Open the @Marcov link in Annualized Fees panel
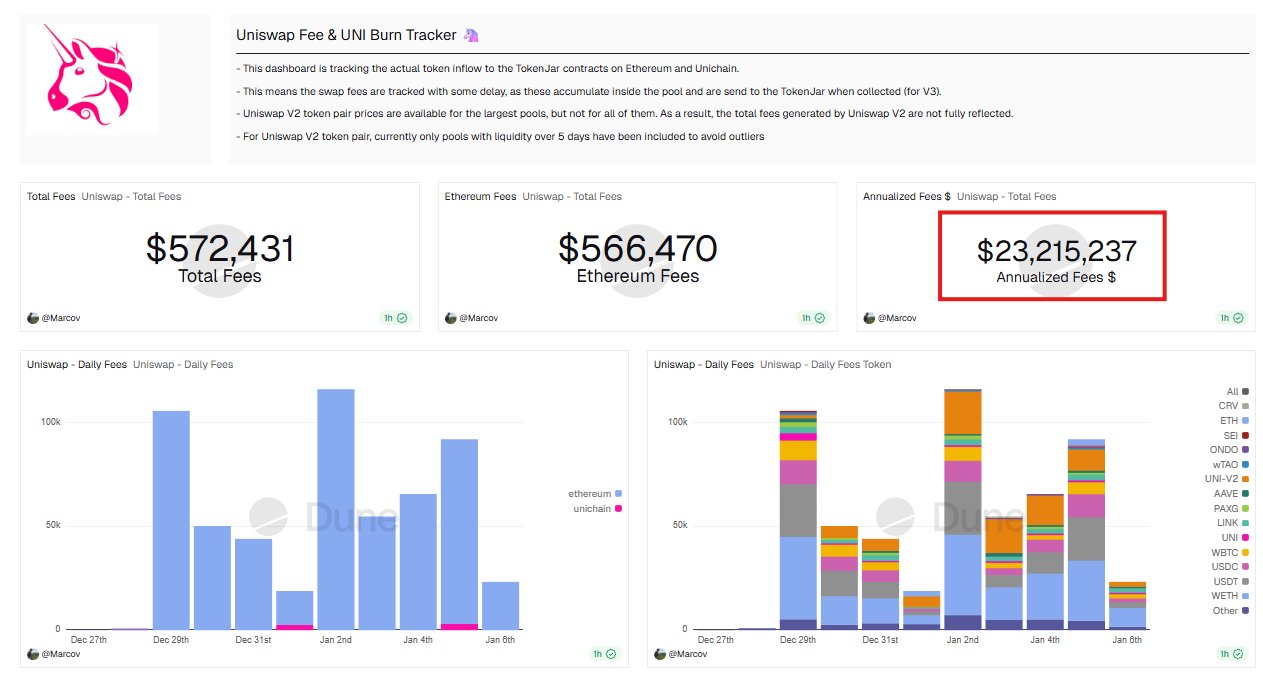 [x=897, y=318]
